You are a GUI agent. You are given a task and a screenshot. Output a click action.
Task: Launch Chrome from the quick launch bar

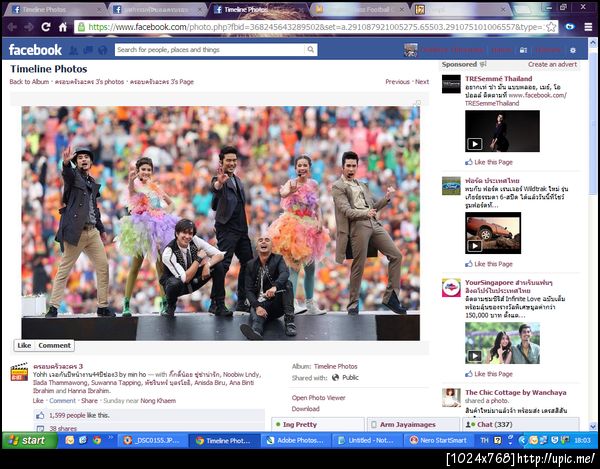tap(97, 440)
